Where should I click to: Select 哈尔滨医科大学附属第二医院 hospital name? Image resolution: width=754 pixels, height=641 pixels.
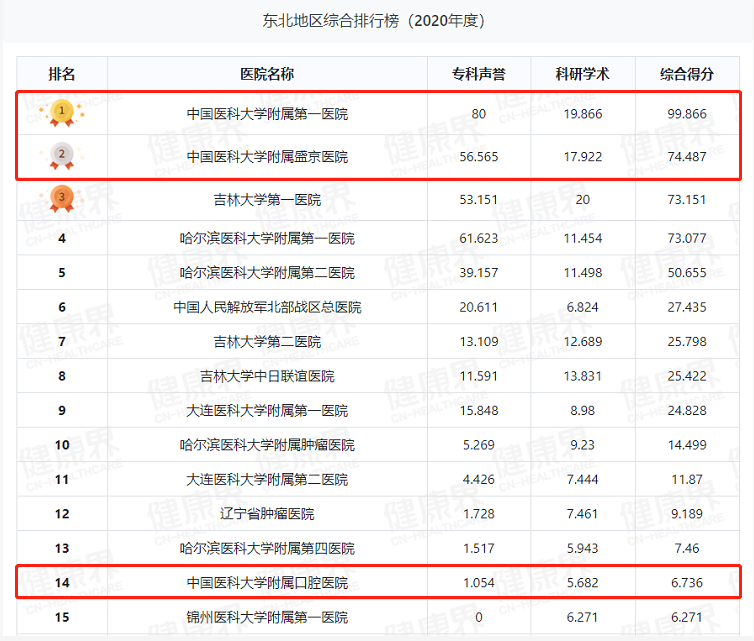(267, 273)
